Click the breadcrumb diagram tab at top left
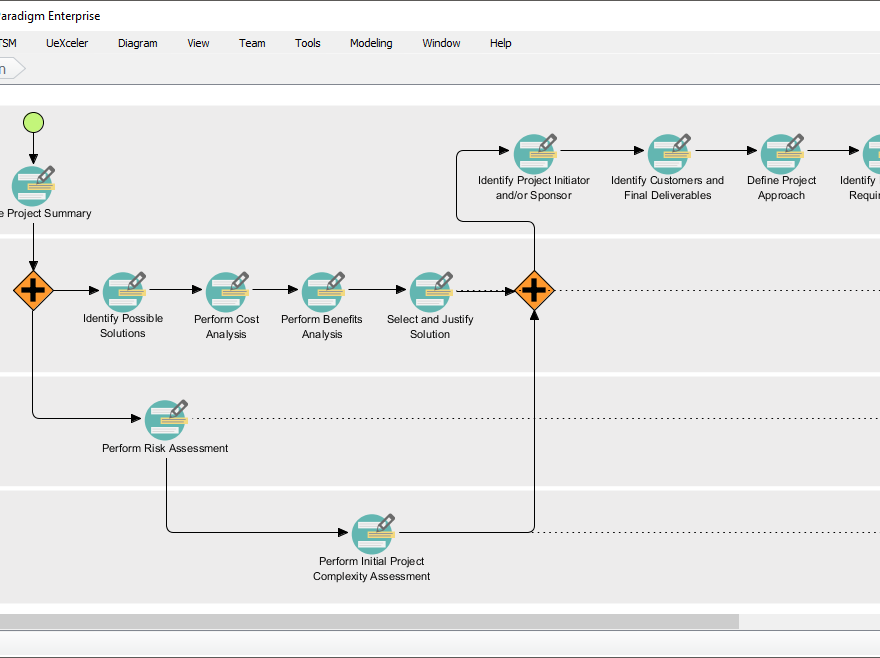The image size is (880, 658). tap(8, 69)
